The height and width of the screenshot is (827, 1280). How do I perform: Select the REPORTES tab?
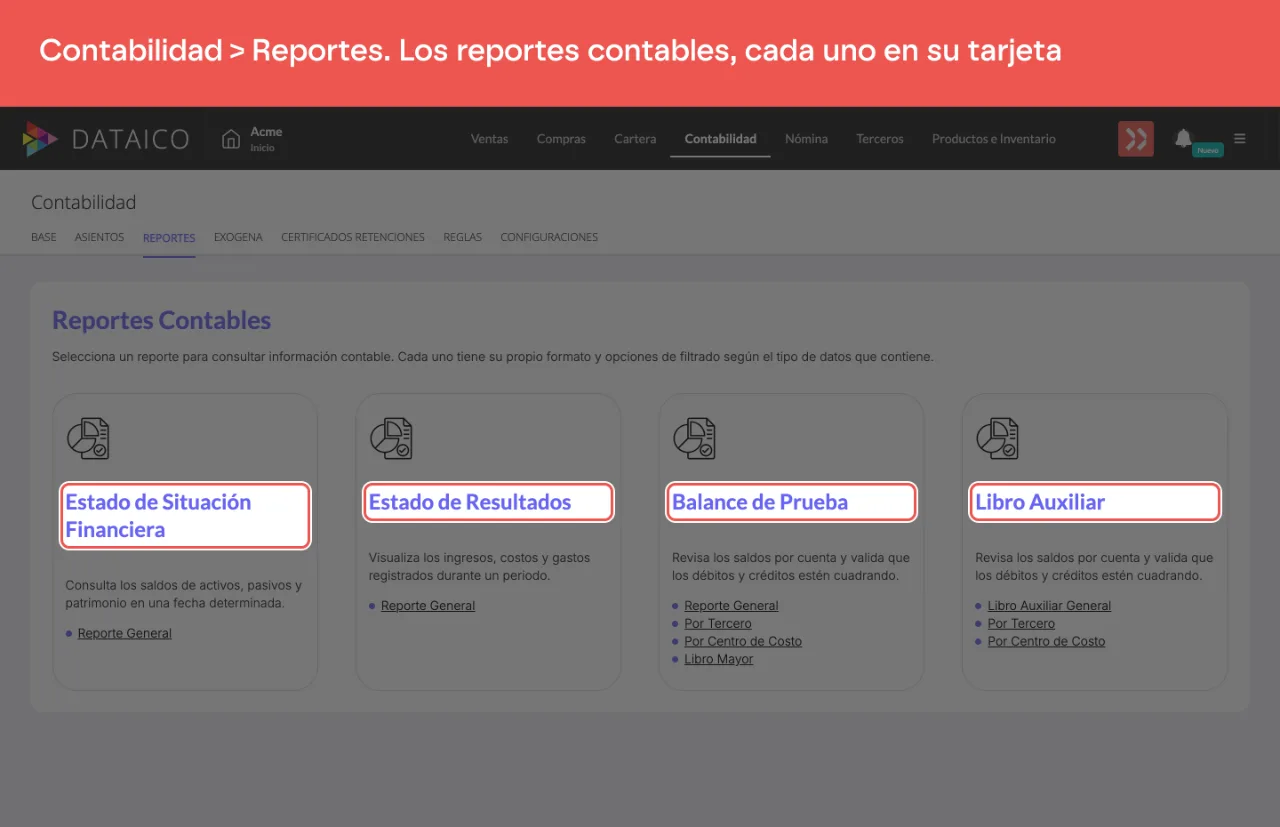coord(169,238)
